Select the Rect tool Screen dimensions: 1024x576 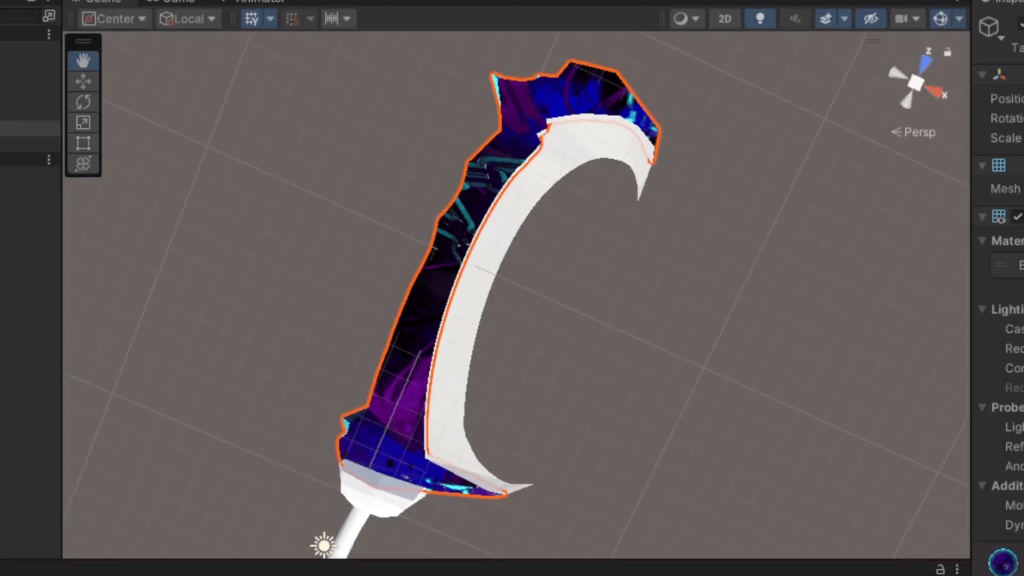83,143
